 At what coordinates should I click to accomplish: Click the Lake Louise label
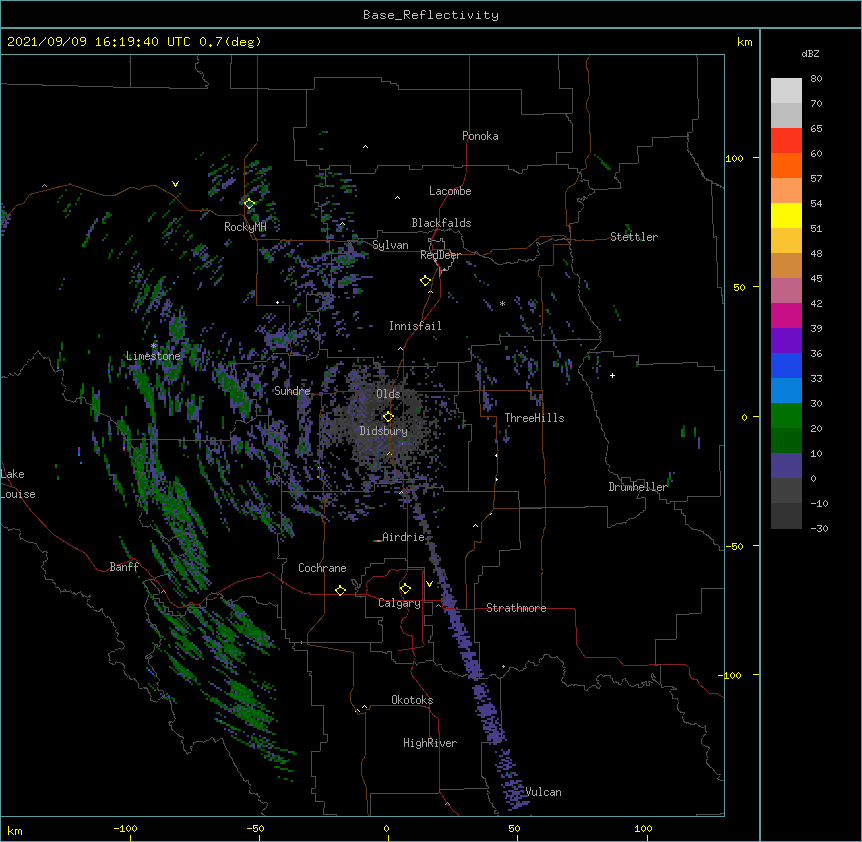click(x=18, y=484)
